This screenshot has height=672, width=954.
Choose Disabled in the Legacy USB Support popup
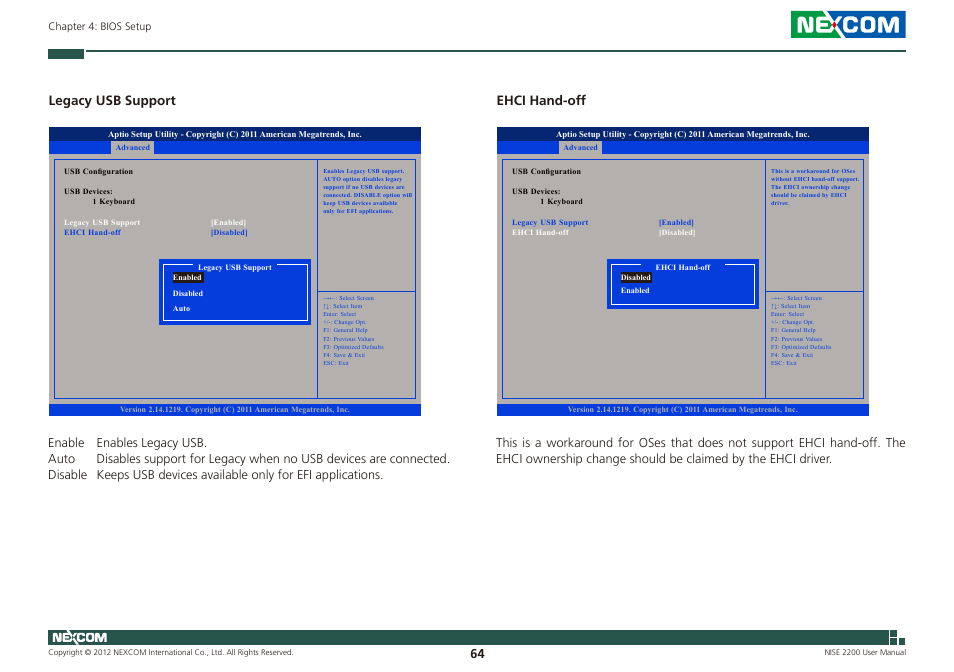187,293
